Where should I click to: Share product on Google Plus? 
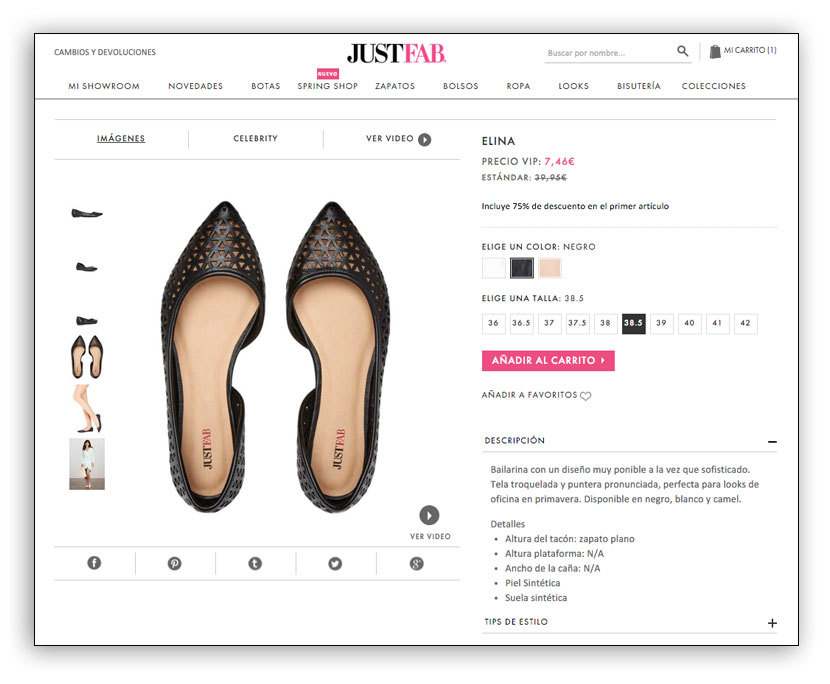[416, 563]
